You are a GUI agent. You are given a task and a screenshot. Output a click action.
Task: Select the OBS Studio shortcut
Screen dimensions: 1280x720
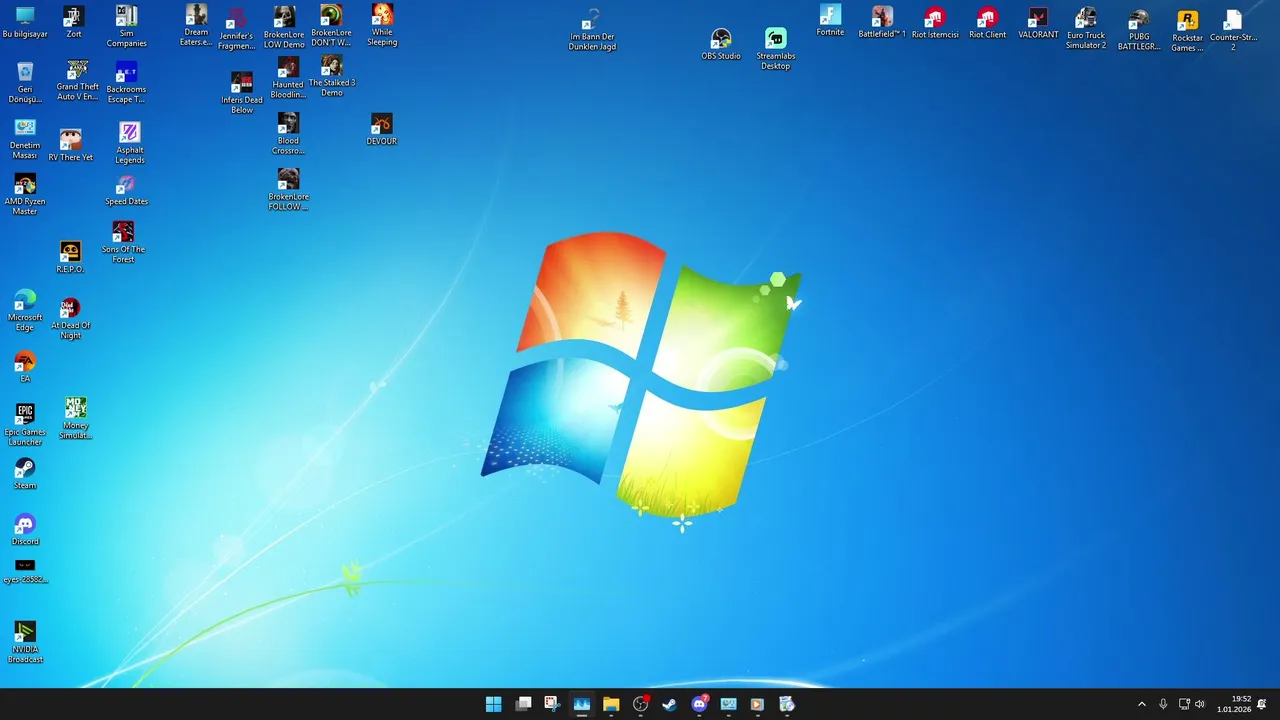coord(721,45)
